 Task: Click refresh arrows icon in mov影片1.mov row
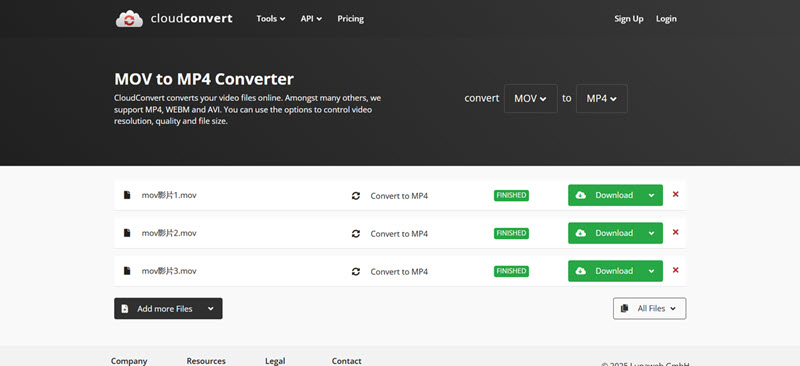click(356, 196)
